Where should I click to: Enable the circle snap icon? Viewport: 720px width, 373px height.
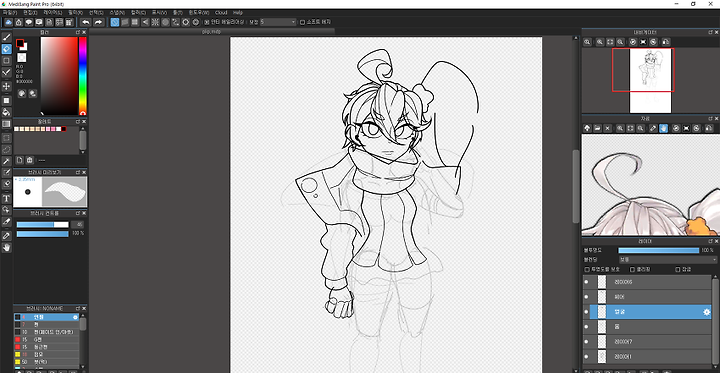click(x=165, y=22)
